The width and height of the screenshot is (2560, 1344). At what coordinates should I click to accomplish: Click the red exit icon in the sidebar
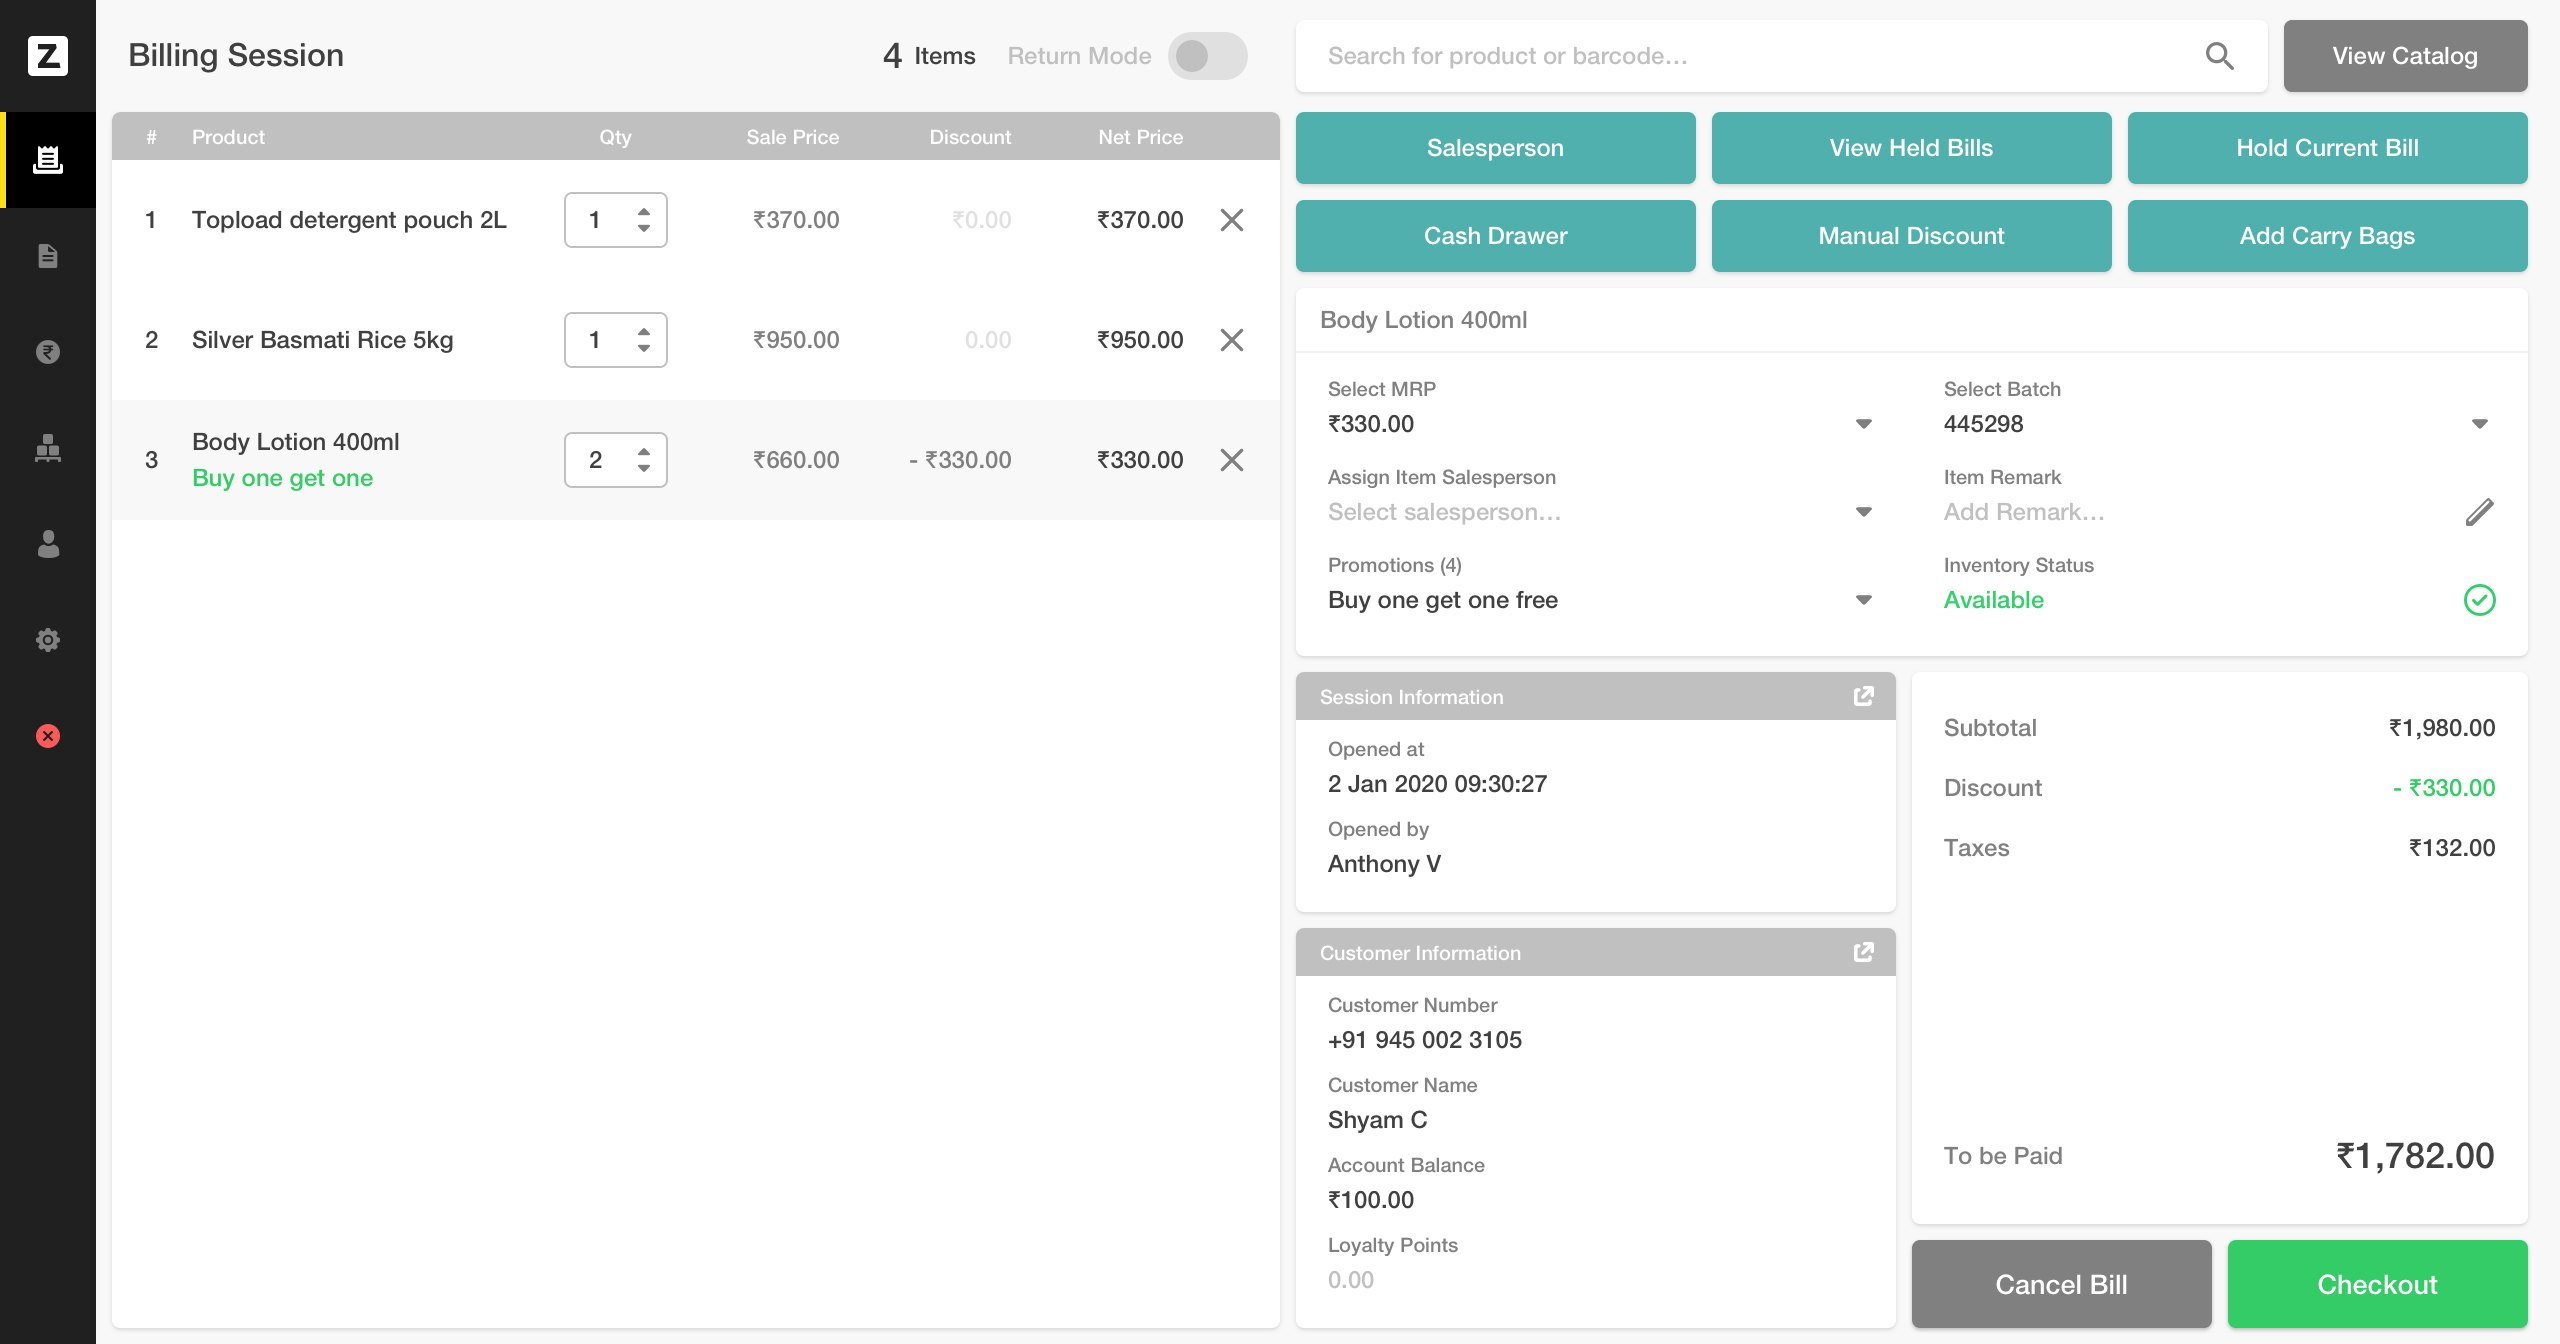point(48,737)
